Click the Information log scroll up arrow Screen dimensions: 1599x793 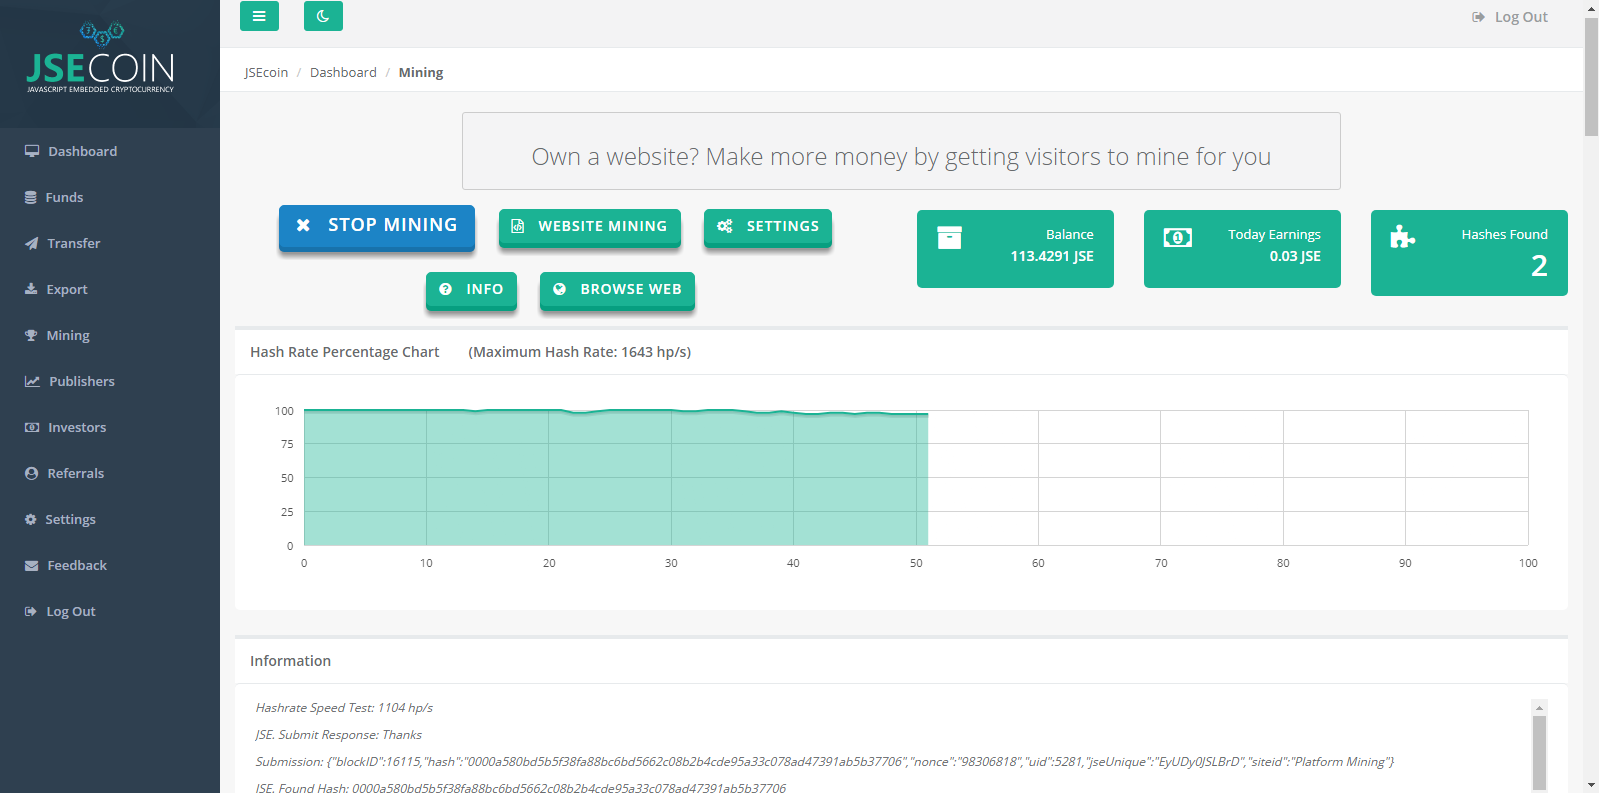coord(1540,707)
